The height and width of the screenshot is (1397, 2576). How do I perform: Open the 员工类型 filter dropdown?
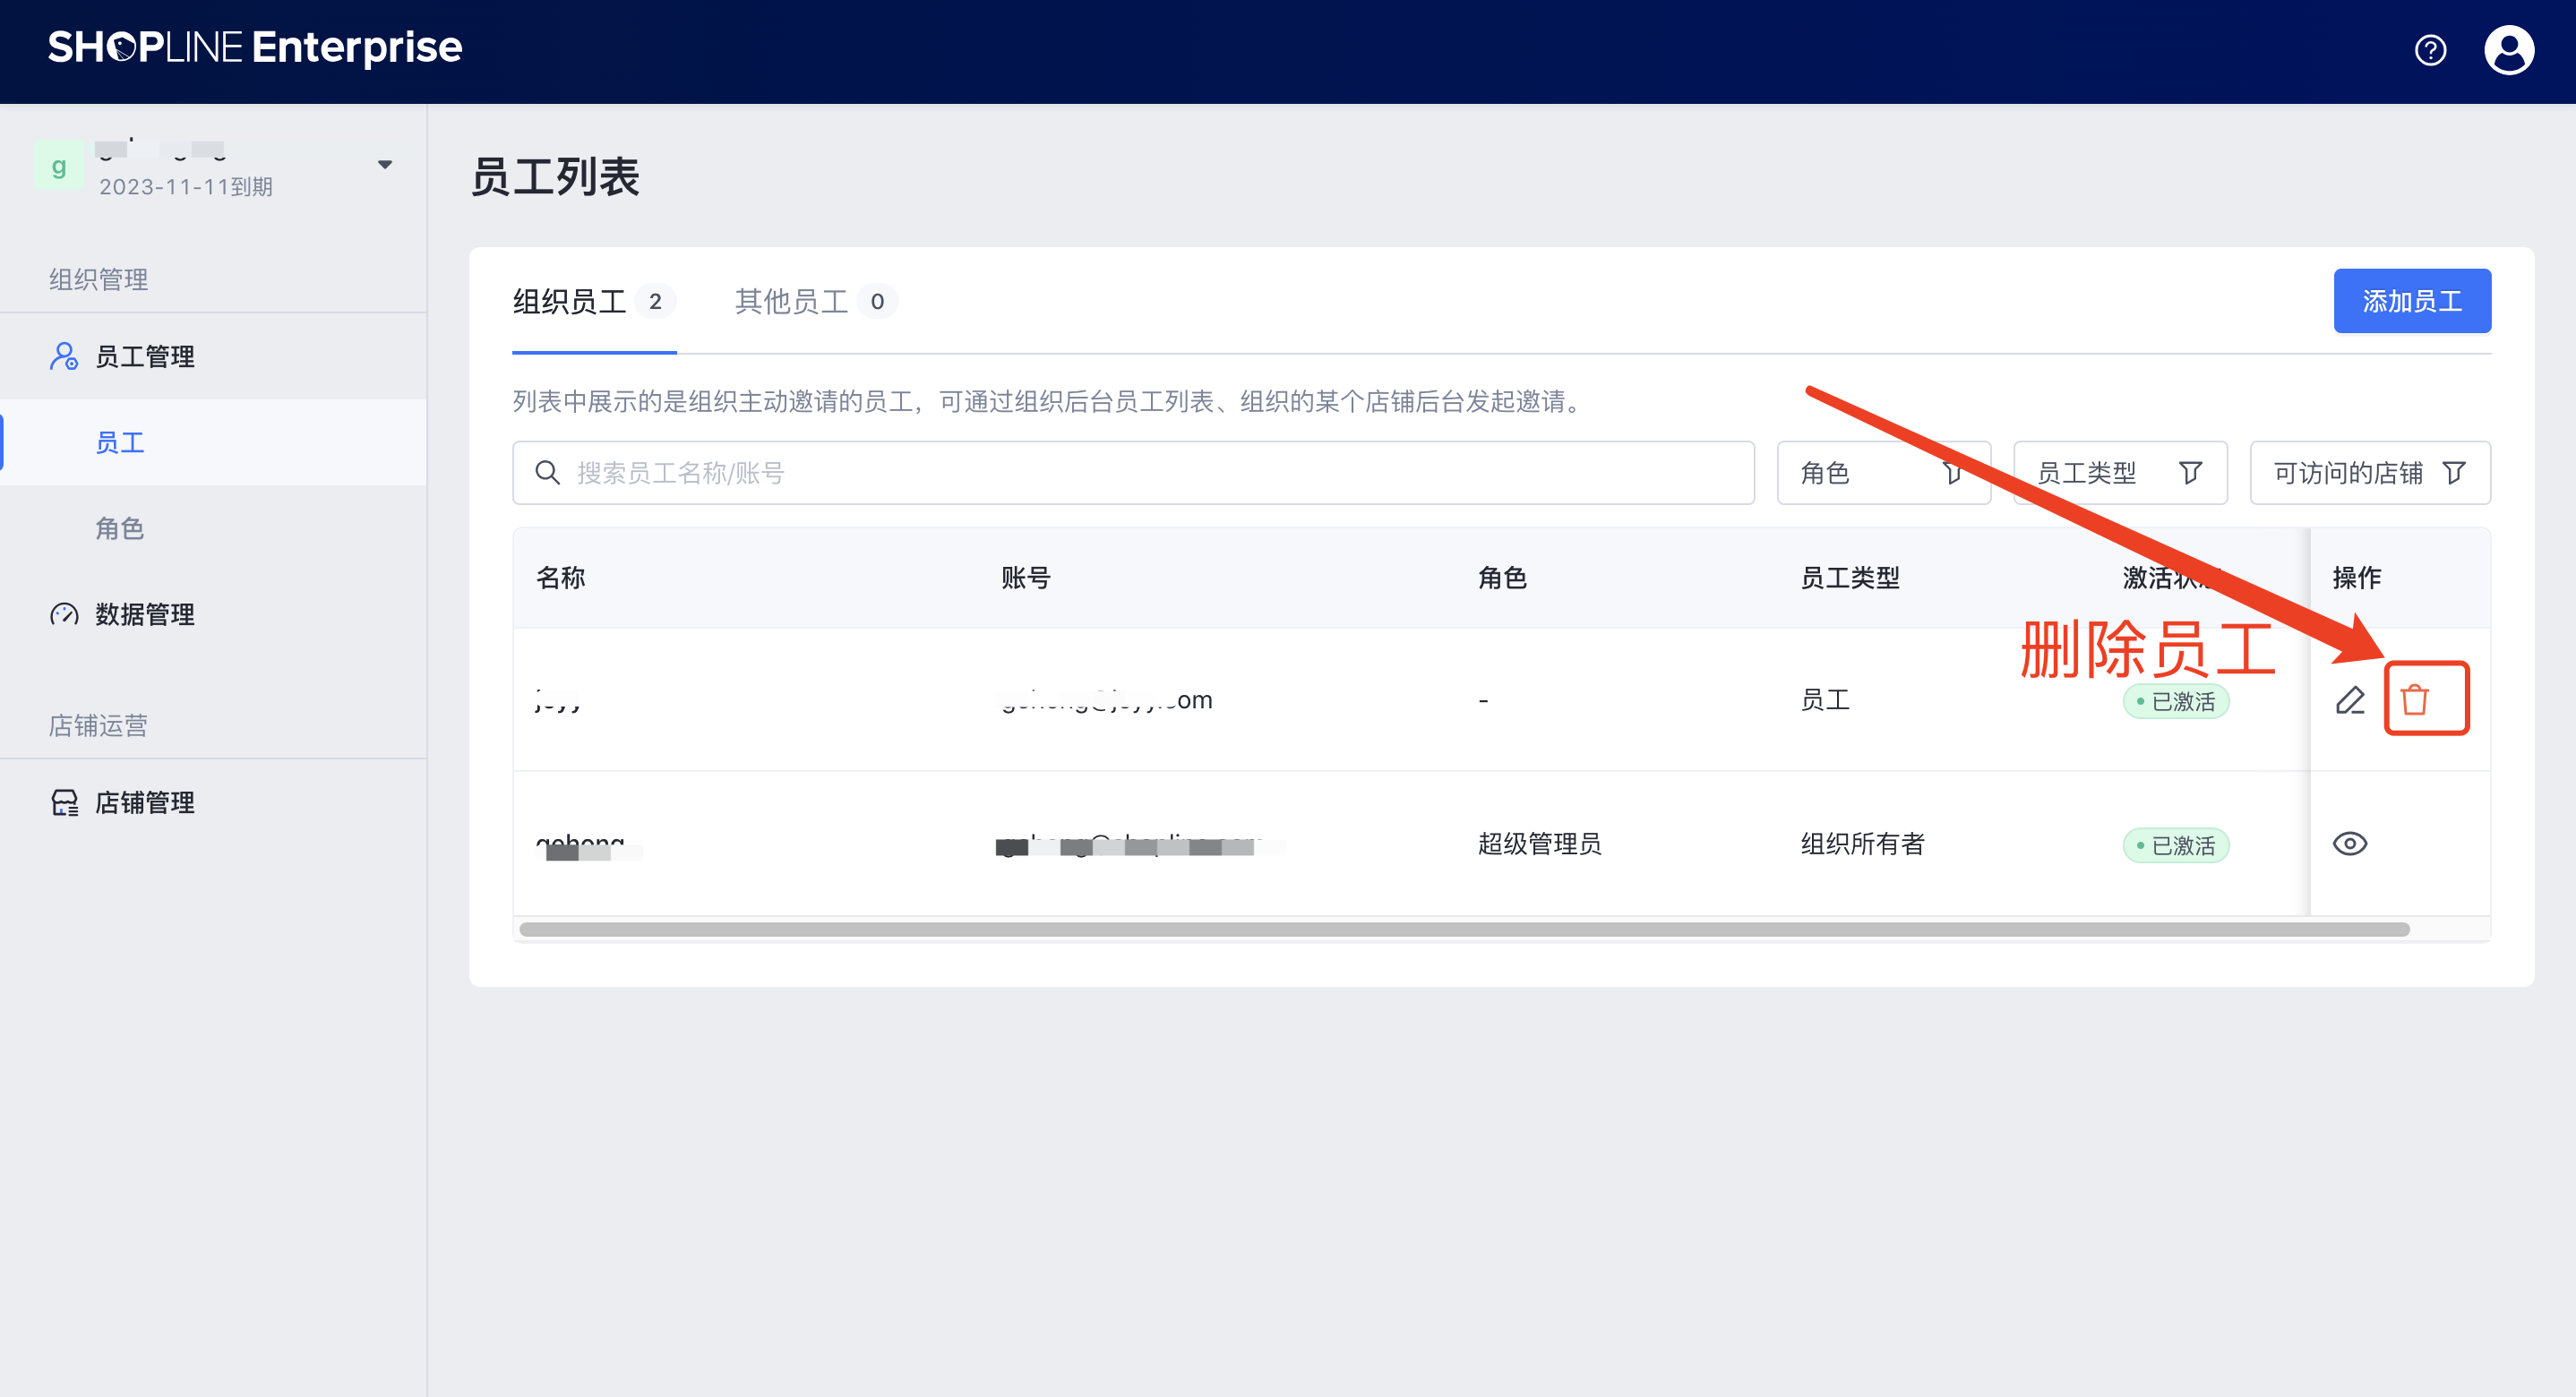tap(2119, 473)
